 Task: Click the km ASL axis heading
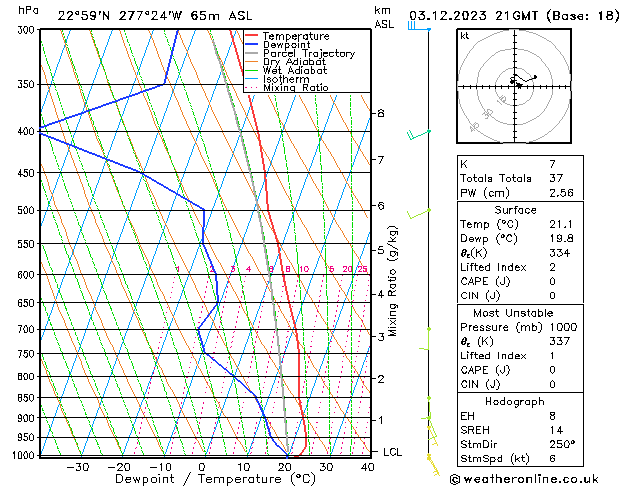pyautogui.click(x=384, y=17)
